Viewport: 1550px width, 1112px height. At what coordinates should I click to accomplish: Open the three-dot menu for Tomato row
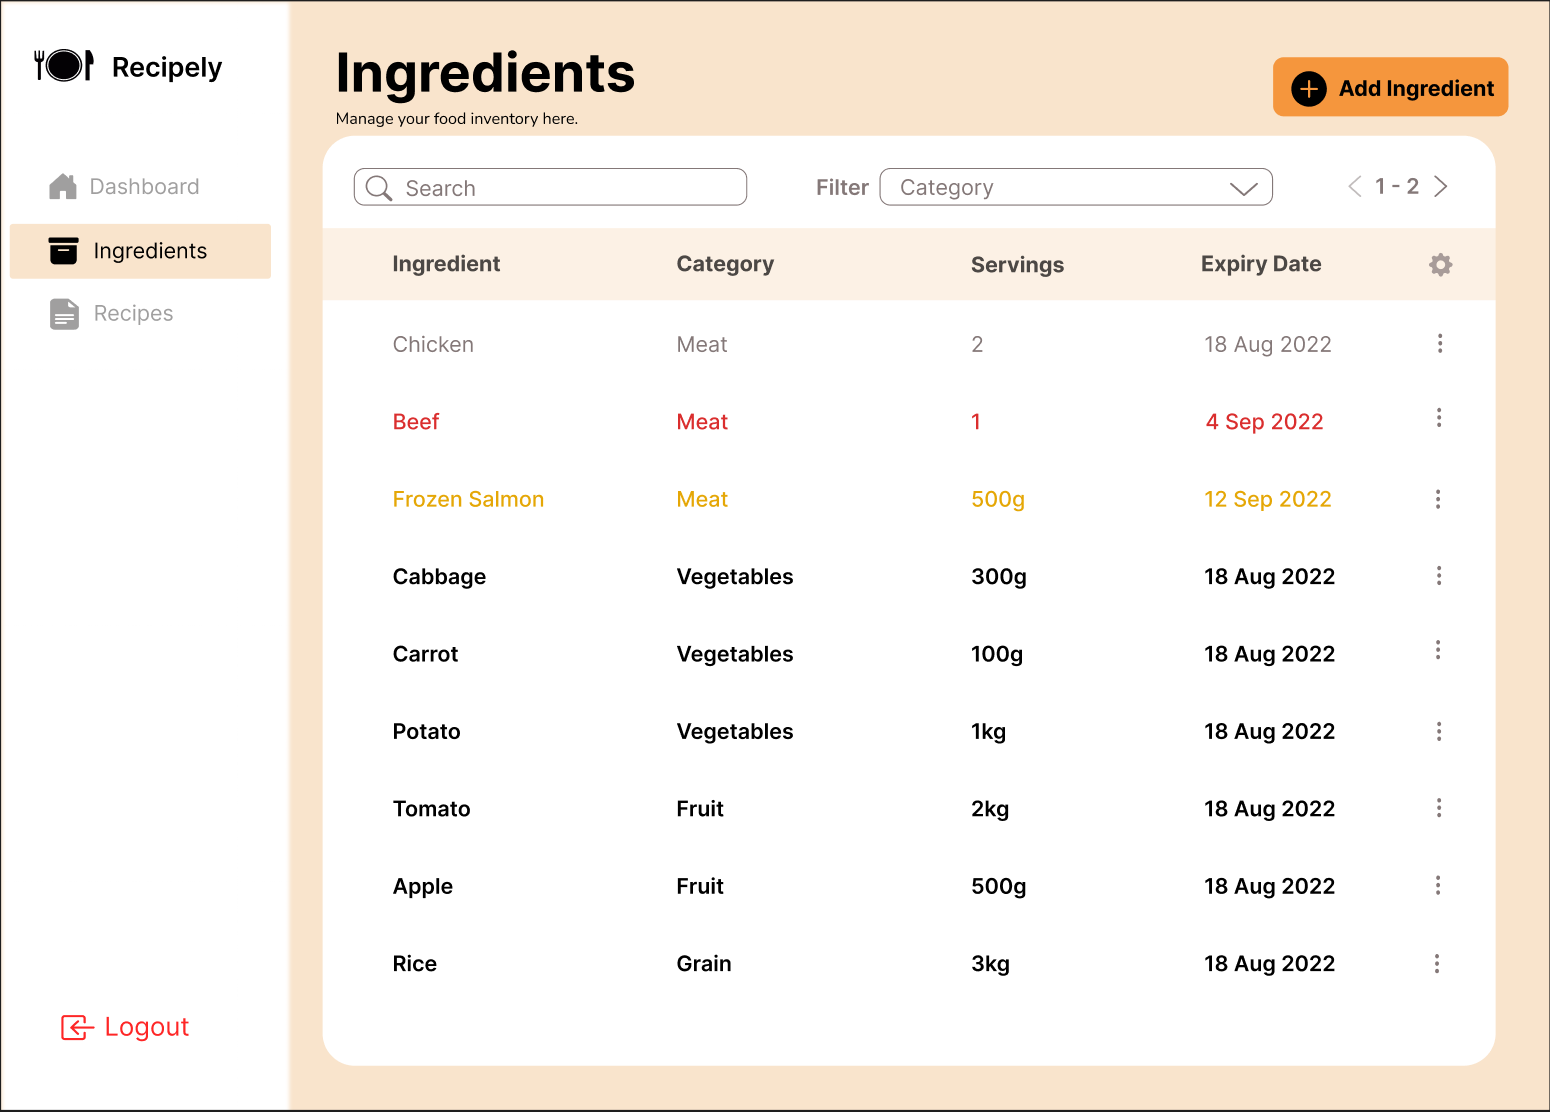click(x=1439, y=807)
